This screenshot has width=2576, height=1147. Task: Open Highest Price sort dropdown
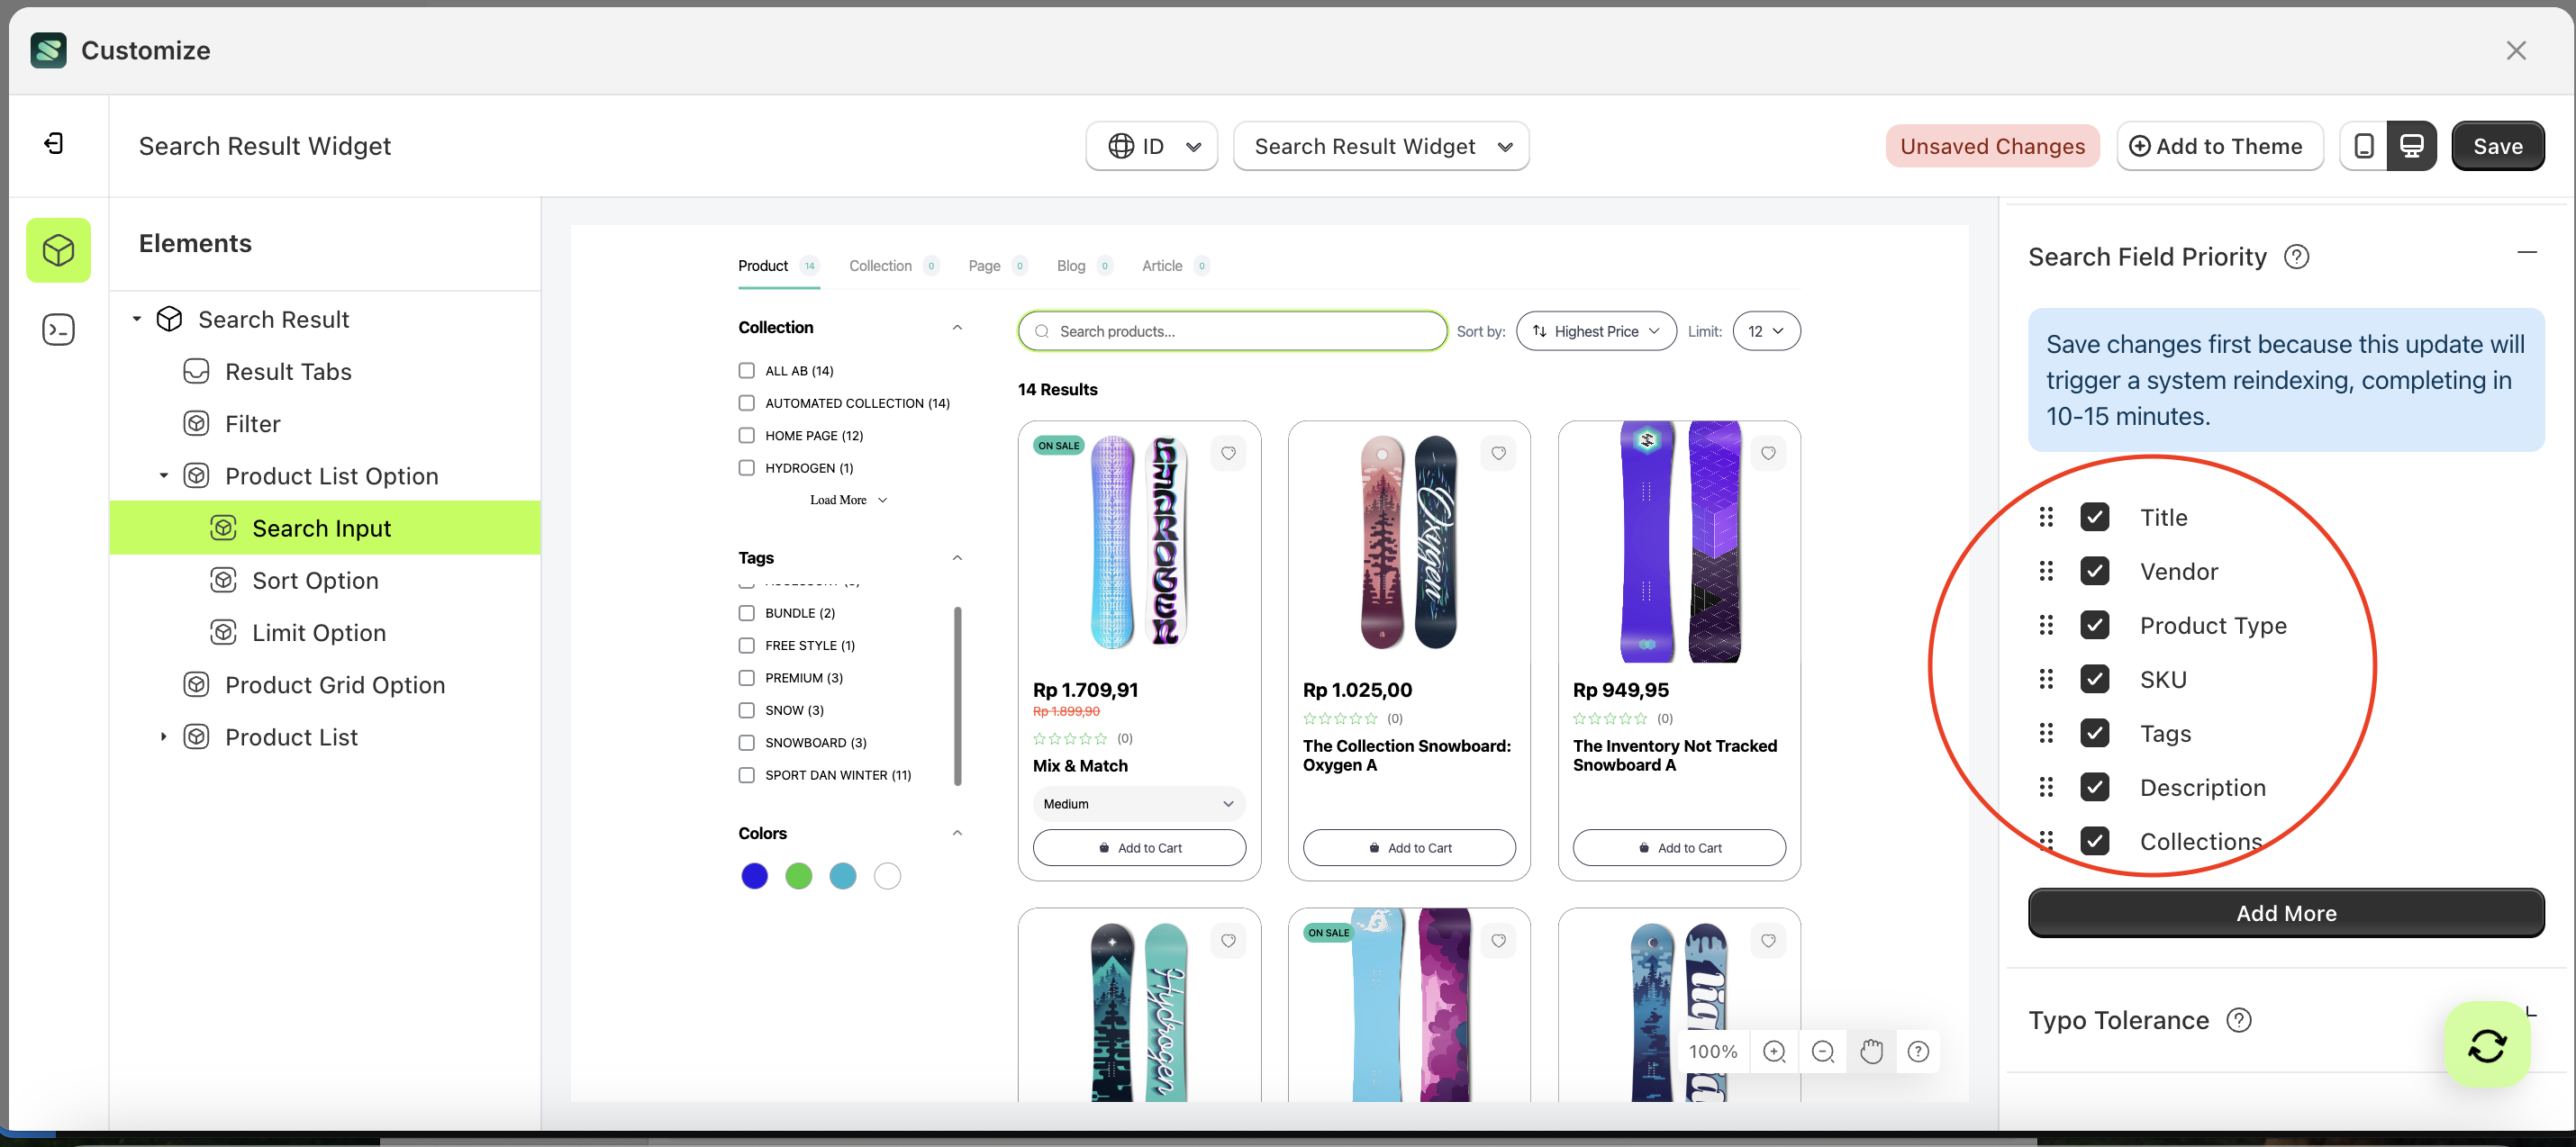[x=1595, y=331]
